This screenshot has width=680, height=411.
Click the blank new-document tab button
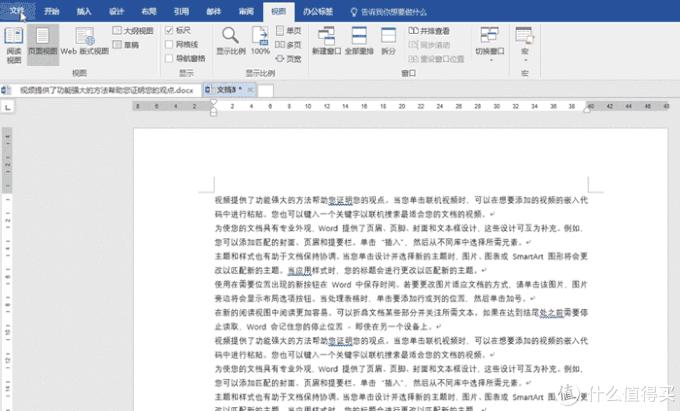click(266, 90)
